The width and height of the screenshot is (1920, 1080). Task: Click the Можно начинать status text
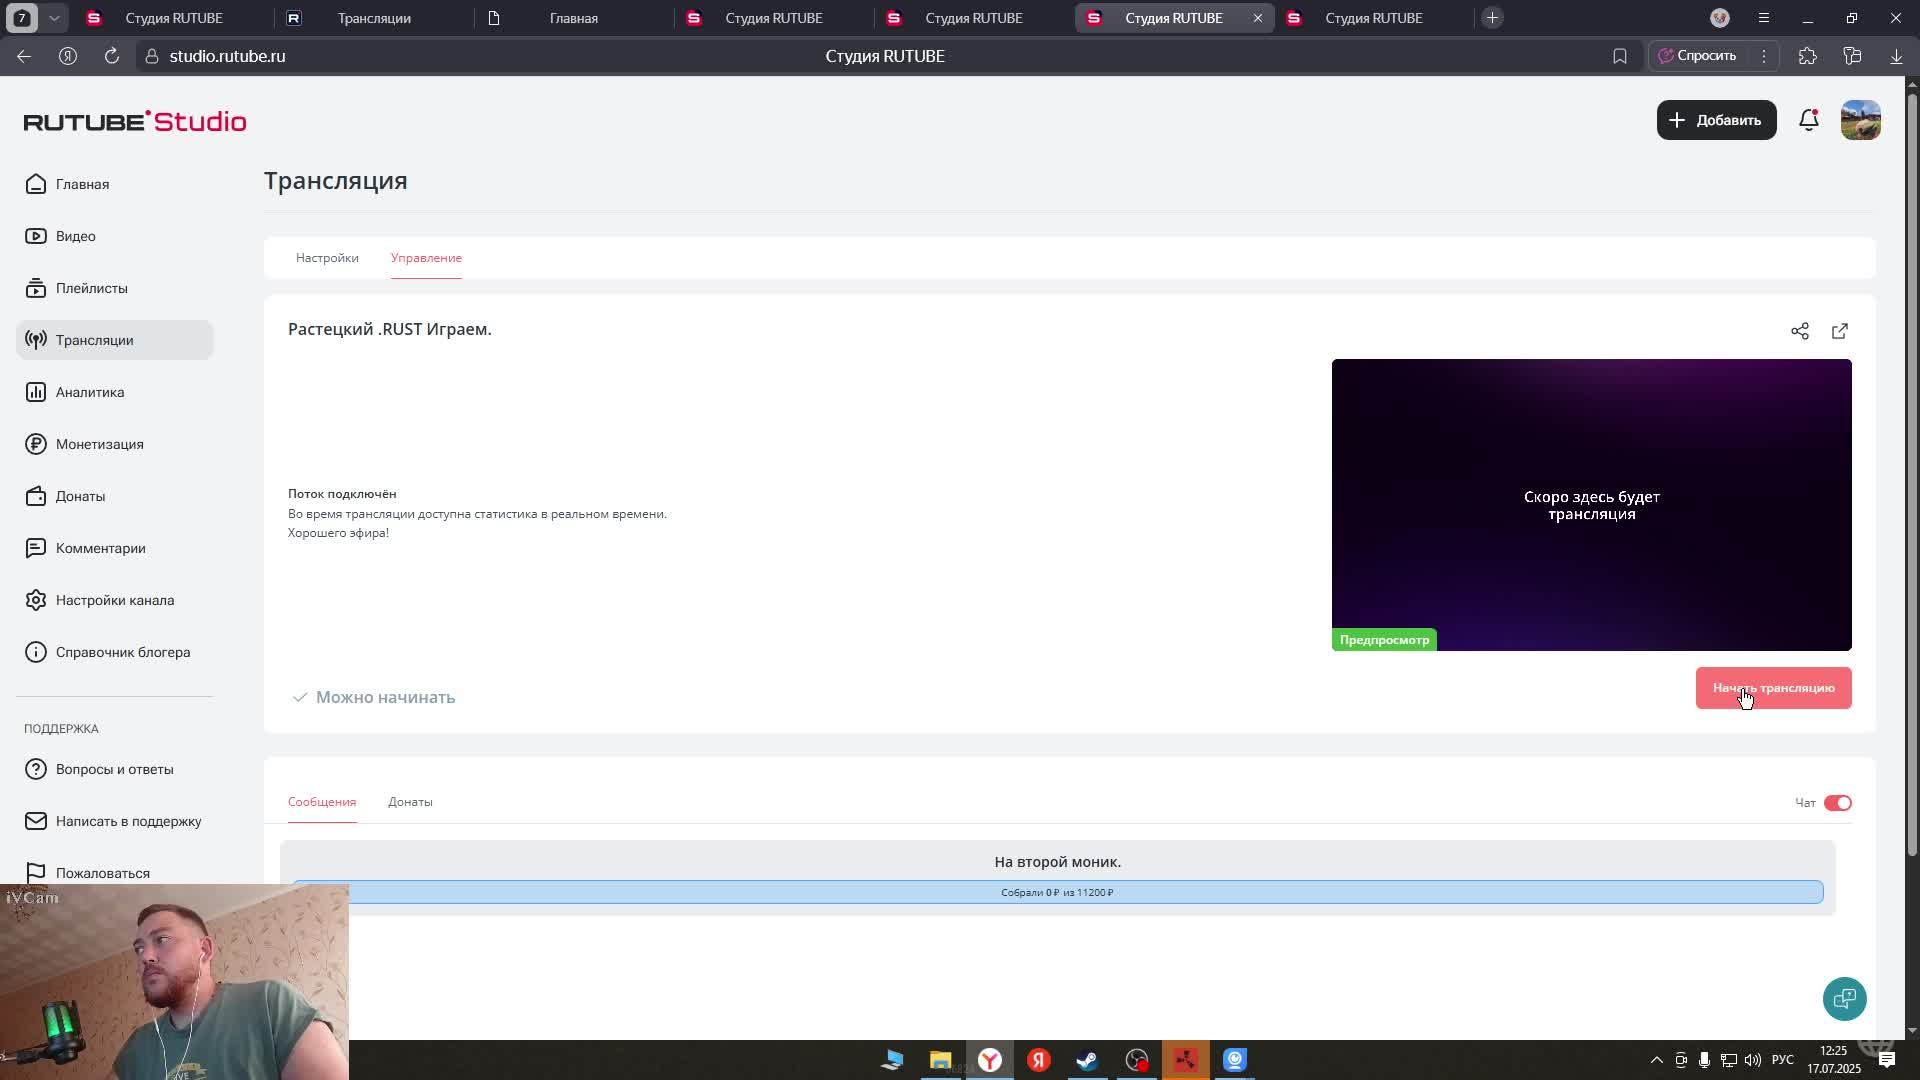[385, 697]
